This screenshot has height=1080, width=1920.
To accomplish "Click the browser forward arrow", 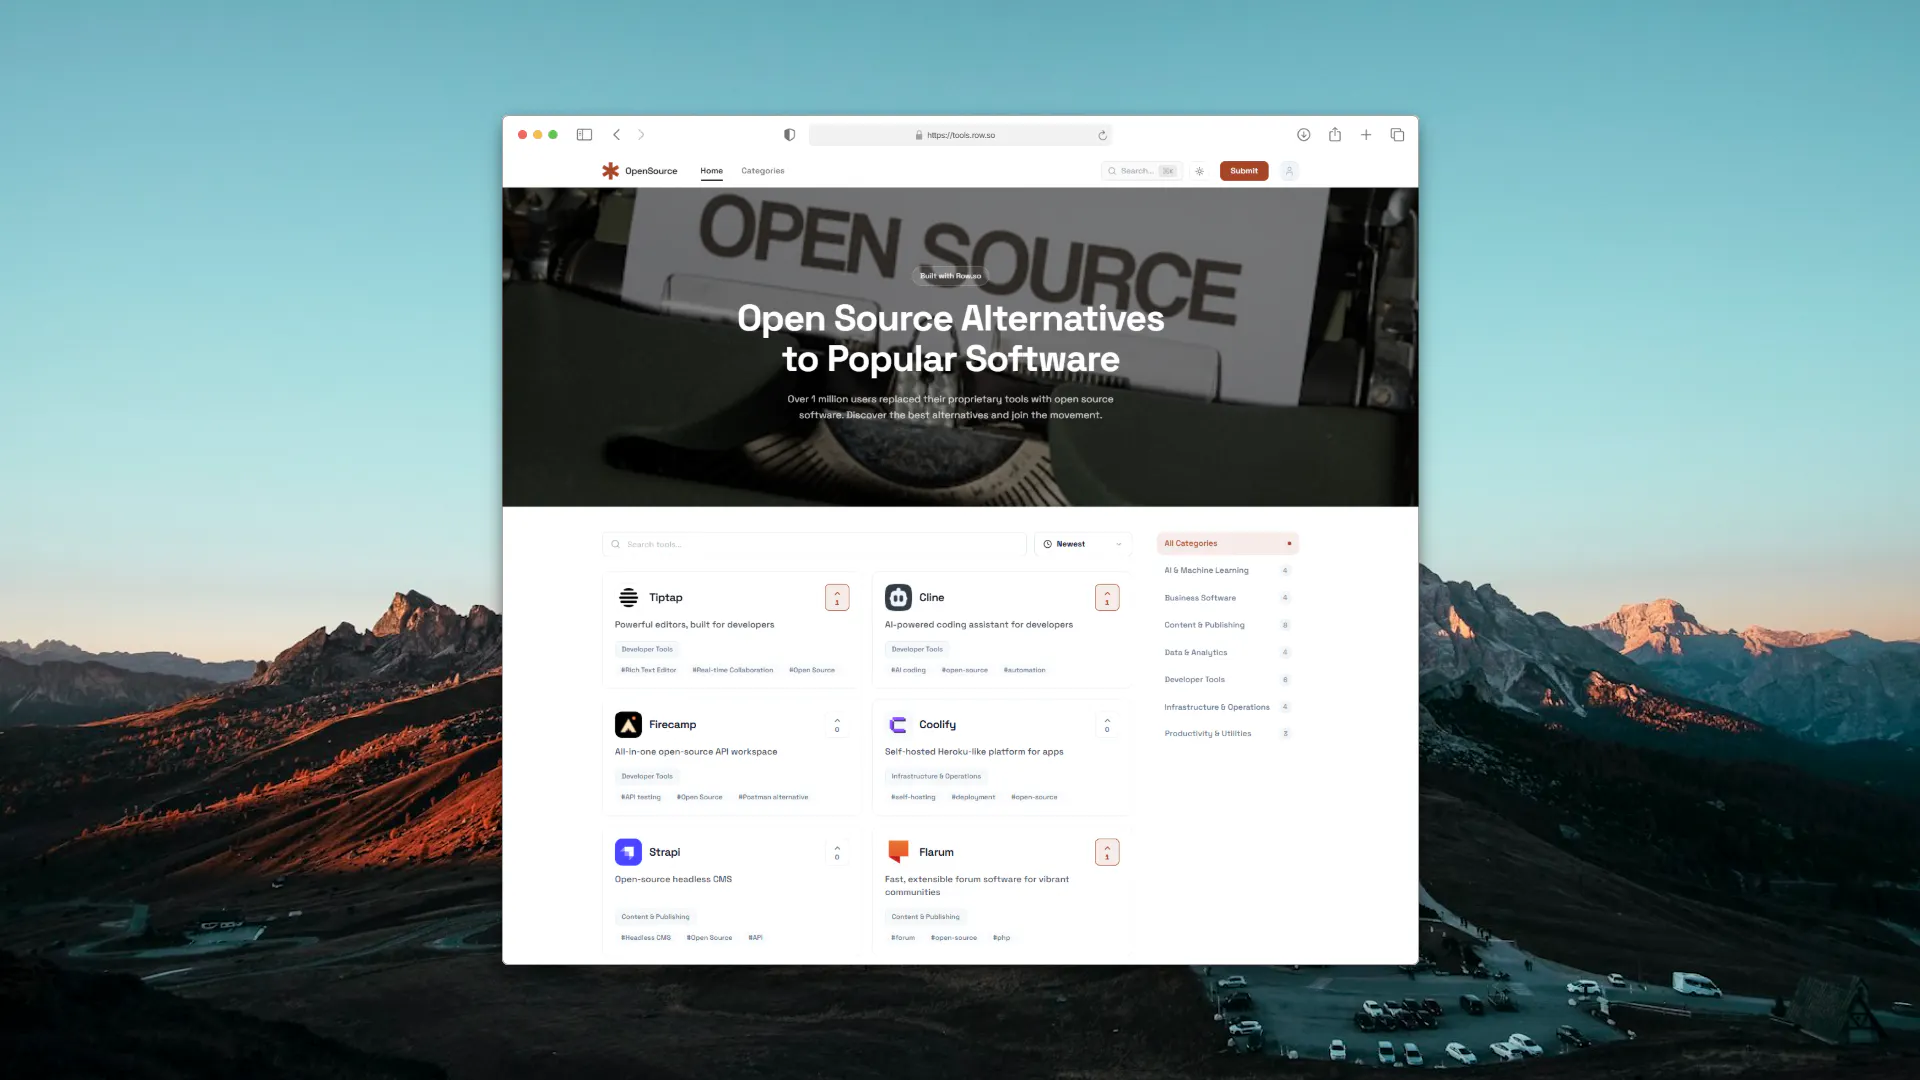I will pos(641,135).
